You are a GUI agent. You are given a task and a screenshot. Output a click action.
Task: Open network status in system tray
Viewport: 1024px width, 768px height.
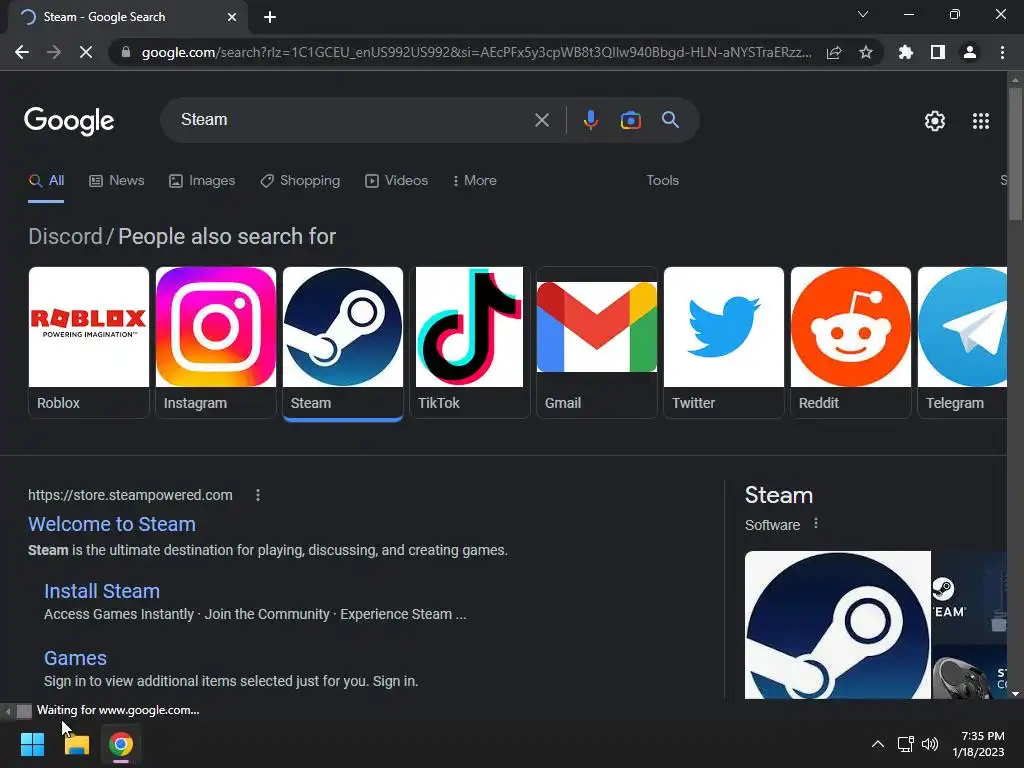906,744
